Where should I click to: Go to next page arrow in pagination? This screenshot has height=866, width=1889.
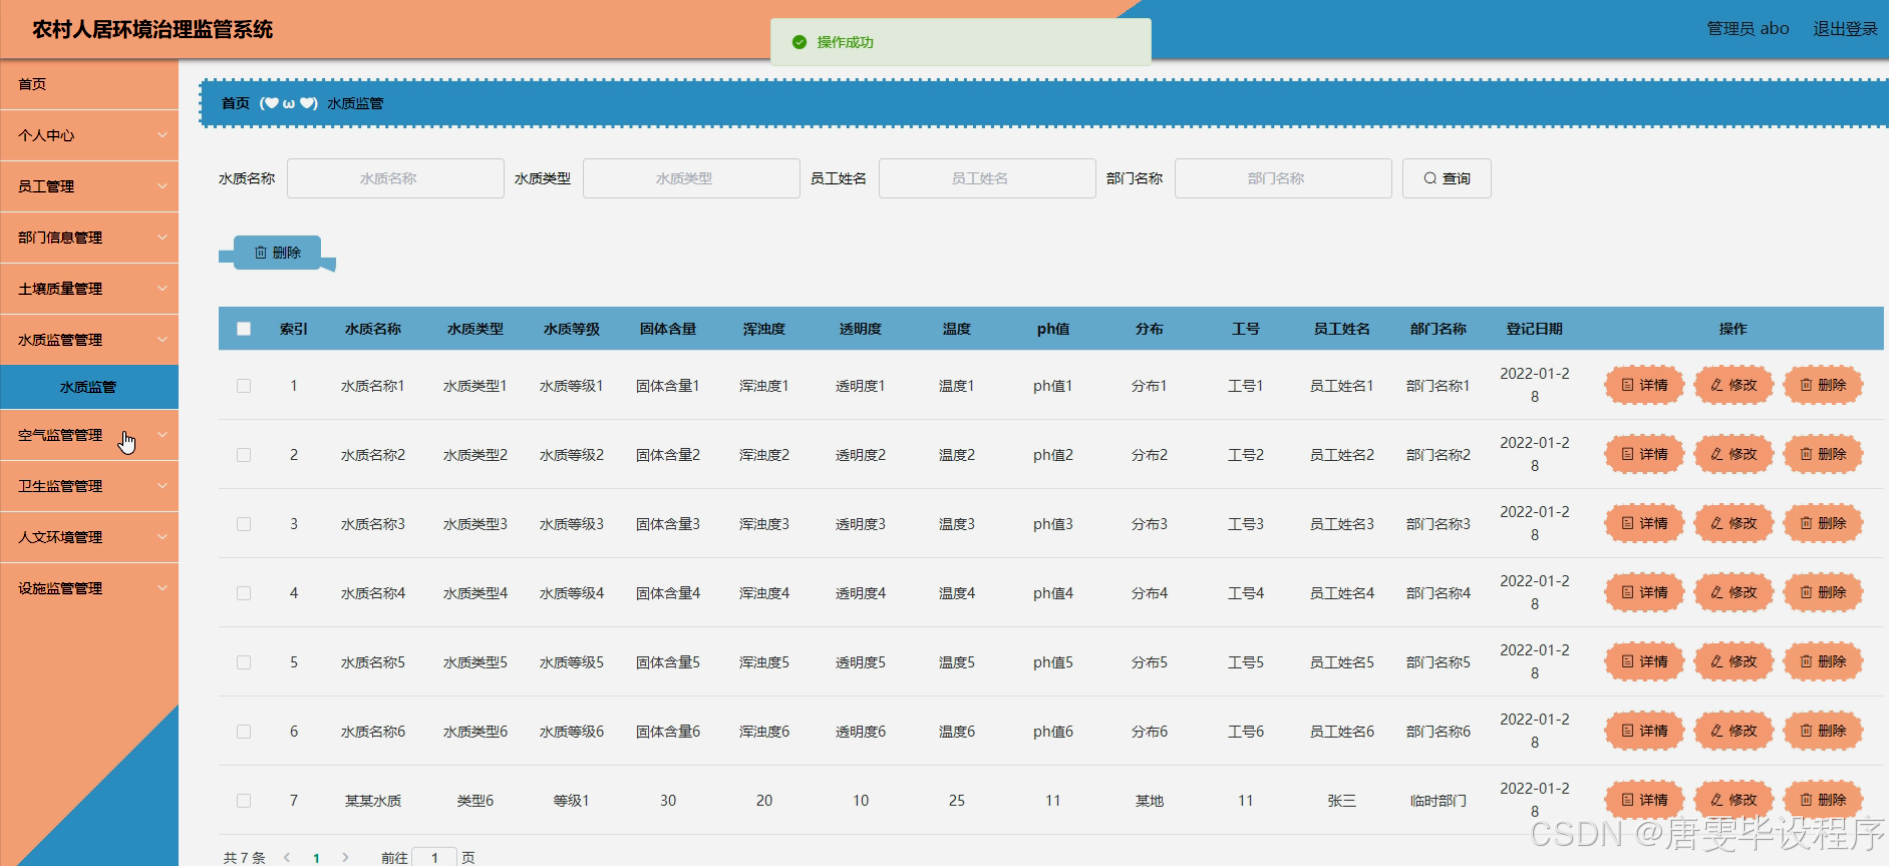pyautogui.click(x=345, y=857)
